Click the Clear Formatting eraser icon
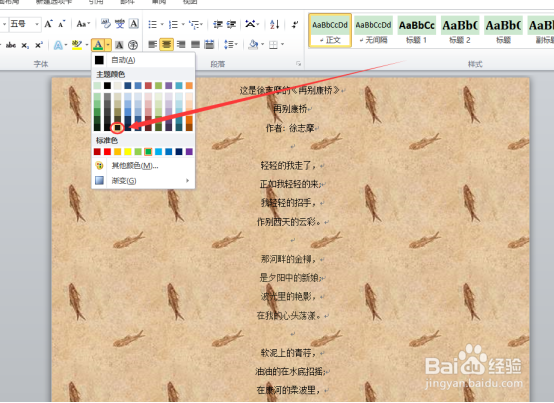The image size is (554, 403). click(106, 24)
